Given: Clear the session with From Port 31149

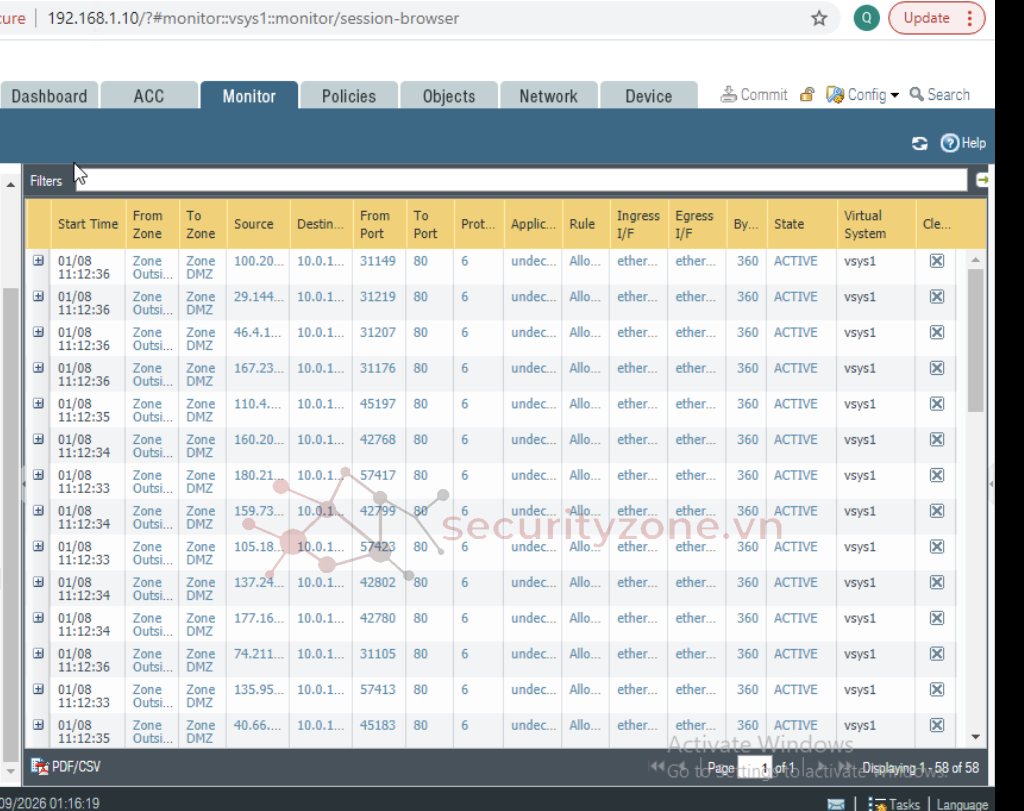Looking at the screenshot, I should (x=937, y=261).
